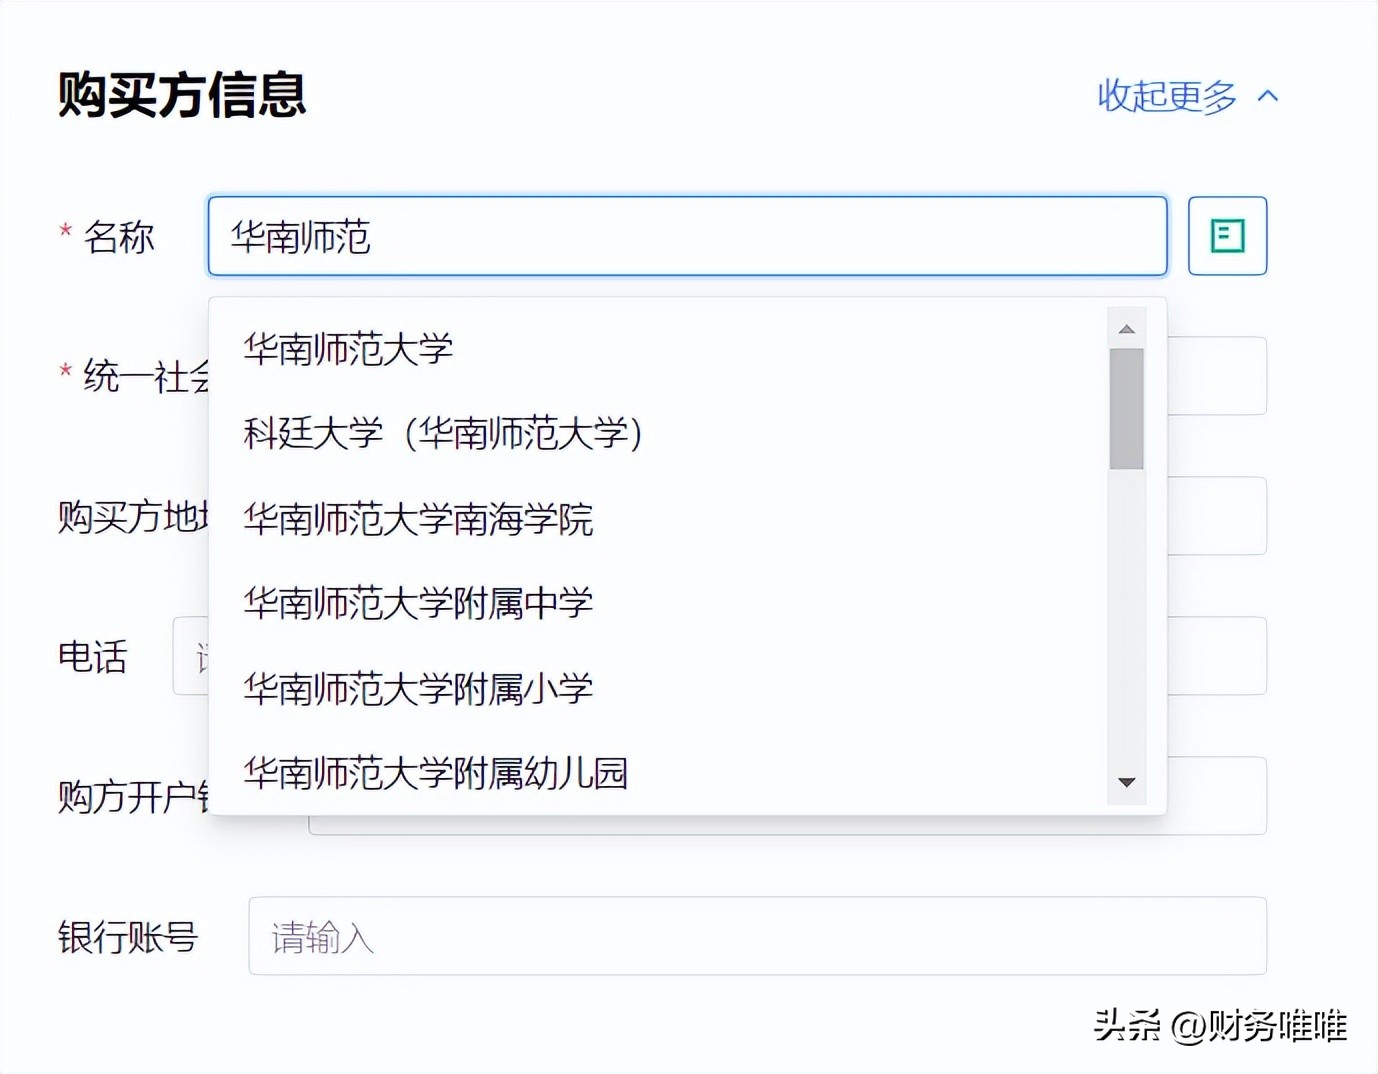Click the 请输入 placeholder text in 银行账号
The image size is (1378, 1074).
point(319,938)
